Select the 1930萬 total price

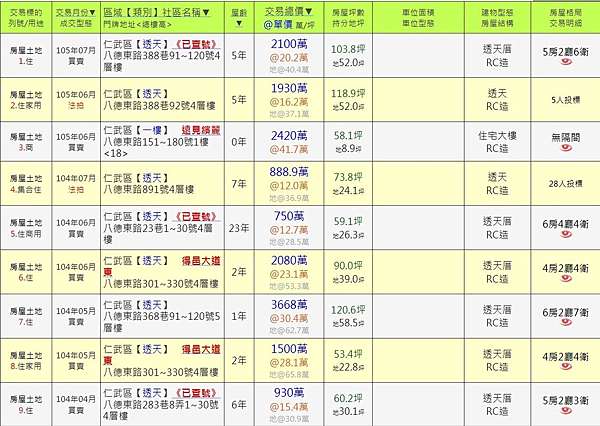pos(289,88)
